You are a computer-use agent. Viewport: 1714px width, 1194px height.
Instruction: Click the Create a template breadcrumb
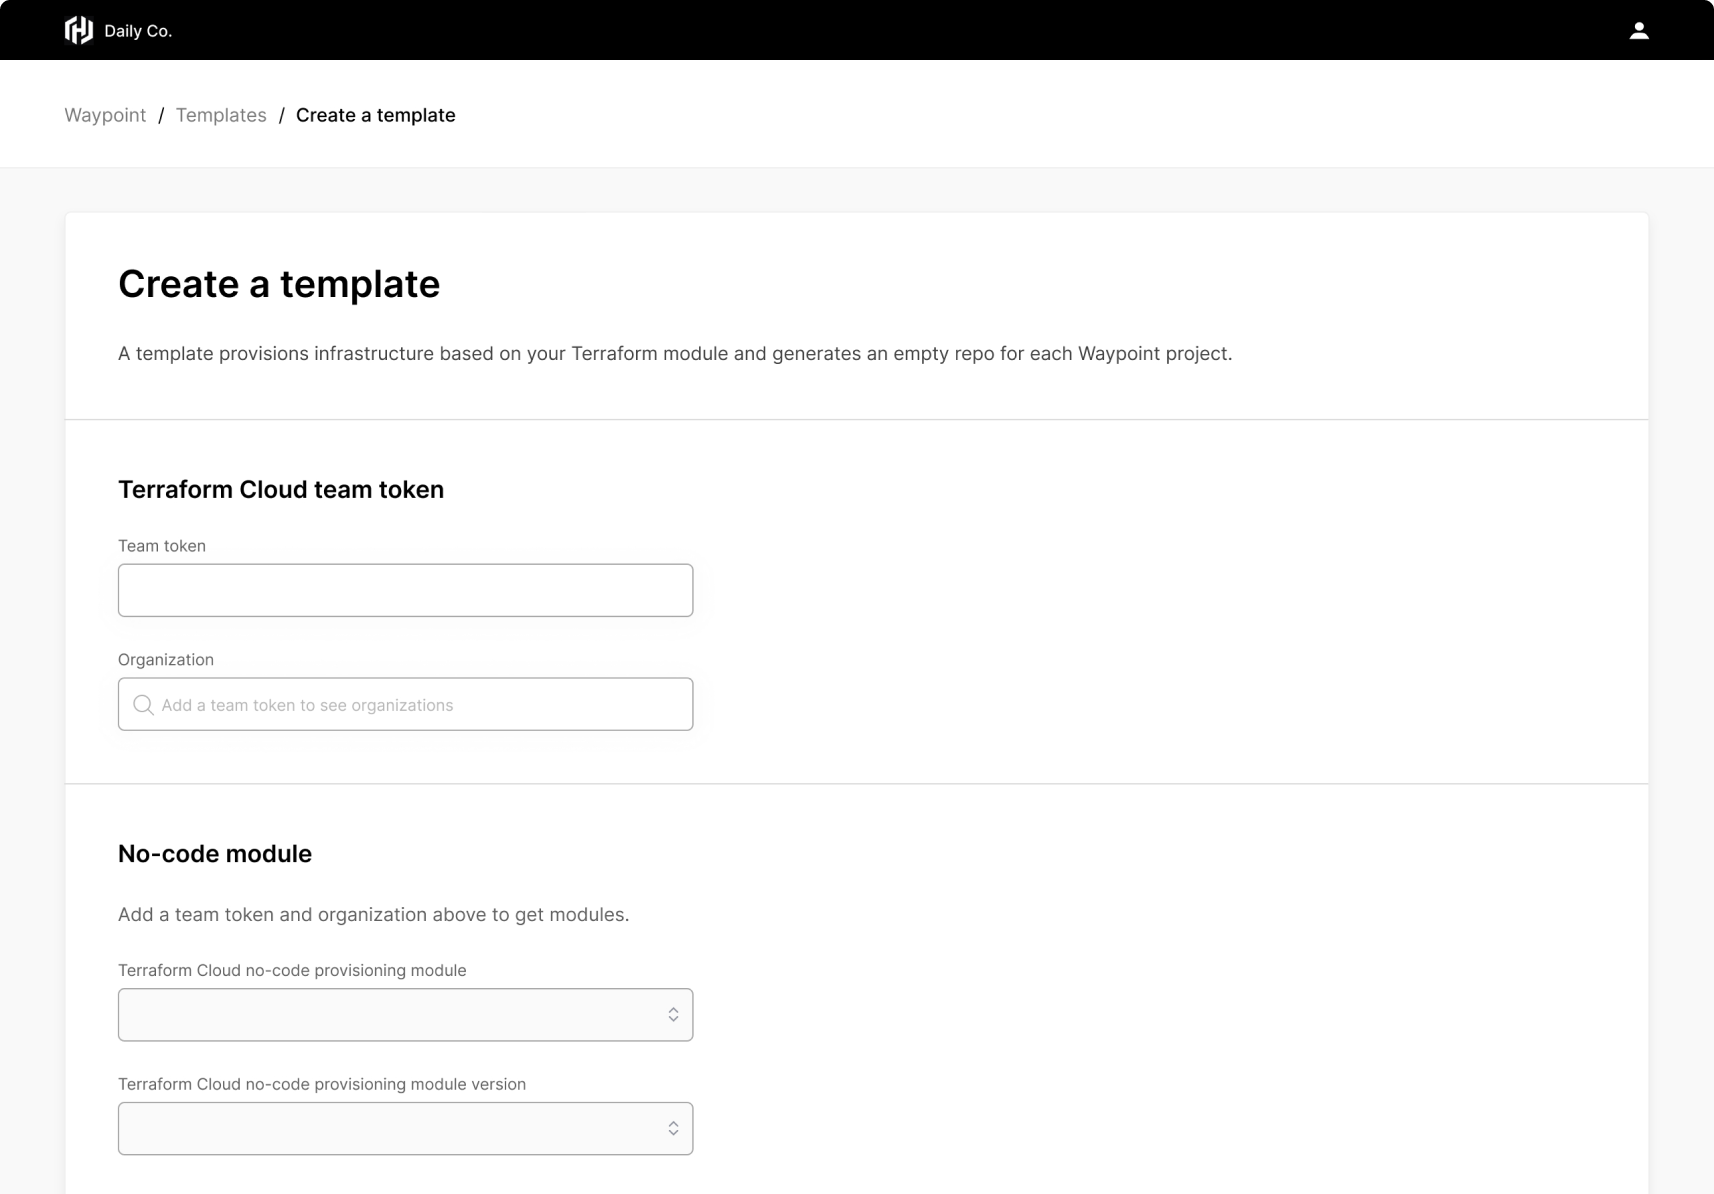[x=376, y=115]
